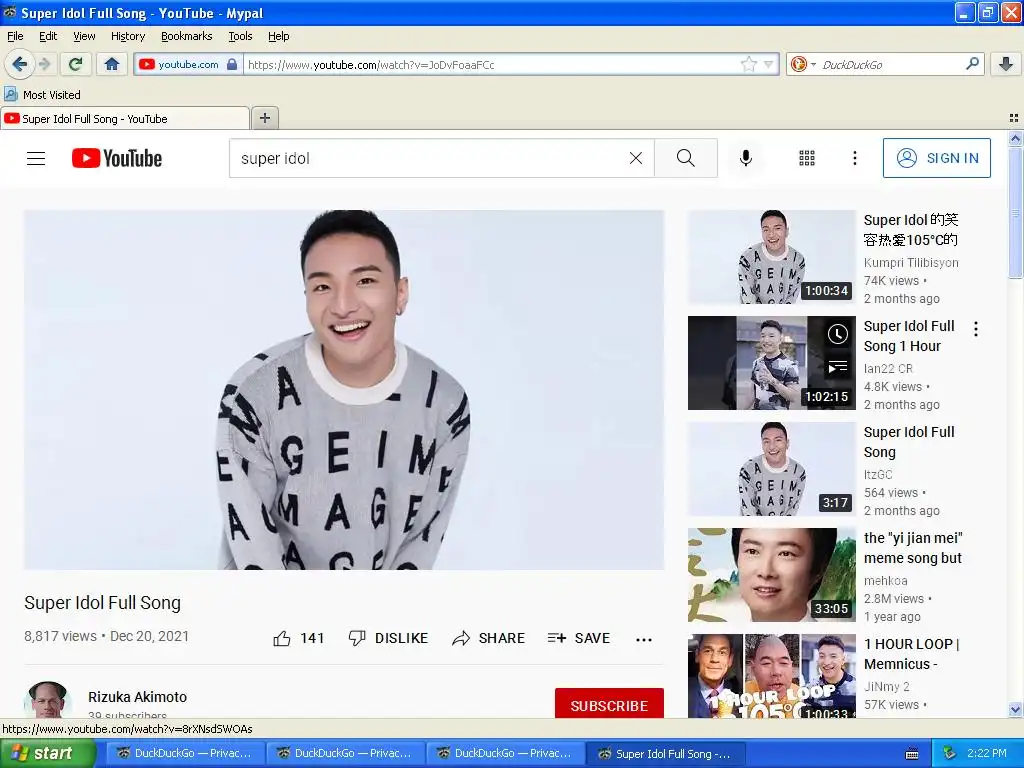The height and width of the screenshot is (768, 1024).
Task: Open the Super Idol Full Song 1 Hour thumbnail
Action: [x=771, y=363]
